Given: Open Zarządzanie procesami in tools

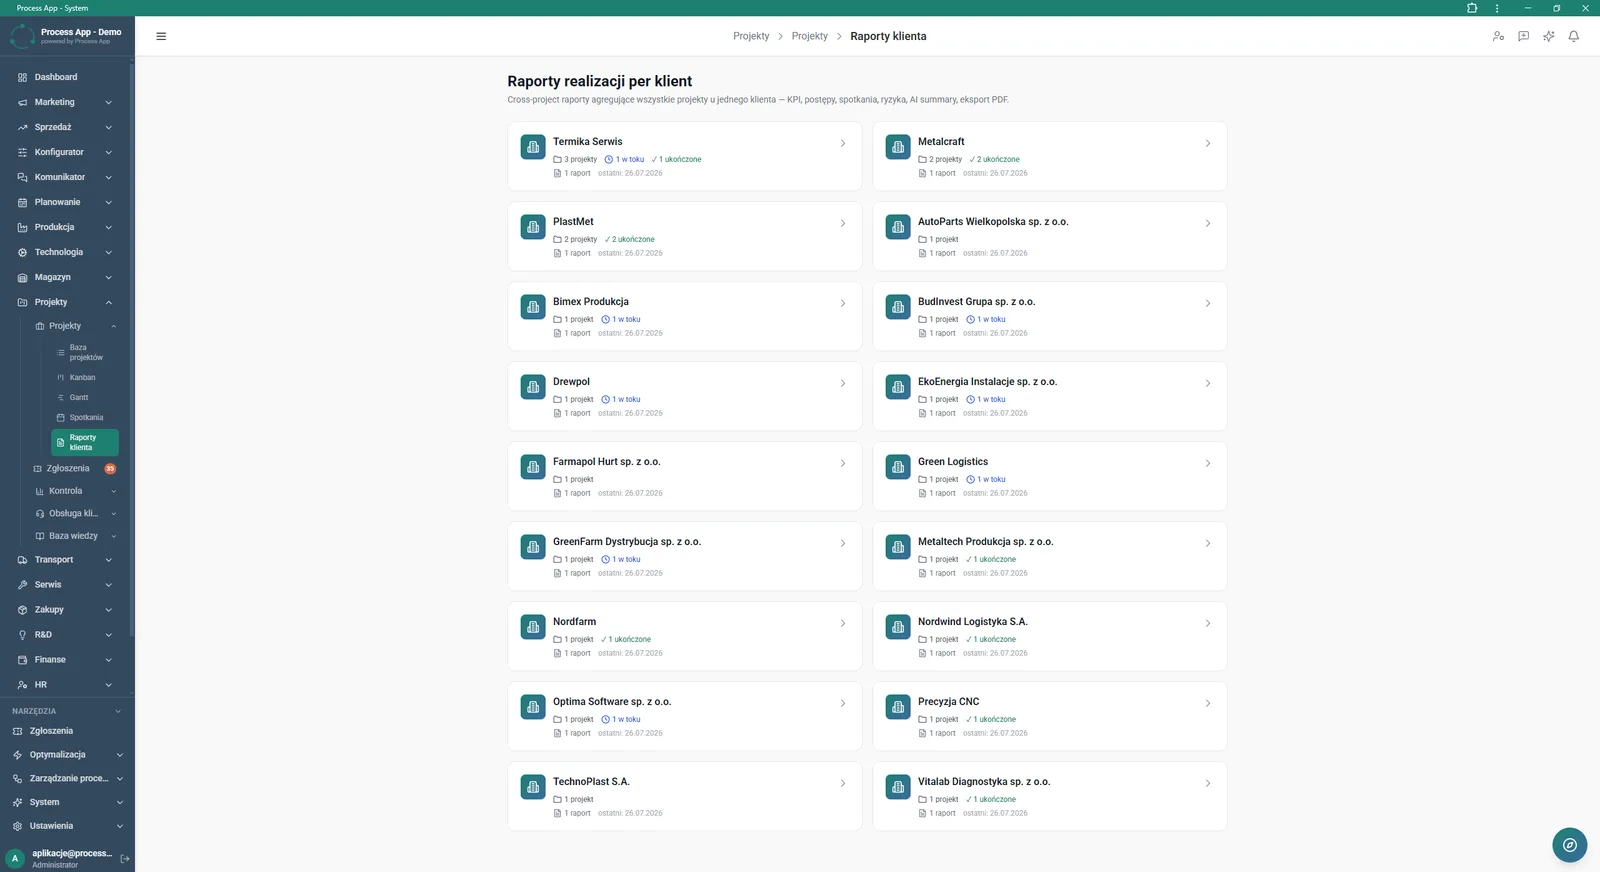Looking at the screenshot, I should 66,778.
